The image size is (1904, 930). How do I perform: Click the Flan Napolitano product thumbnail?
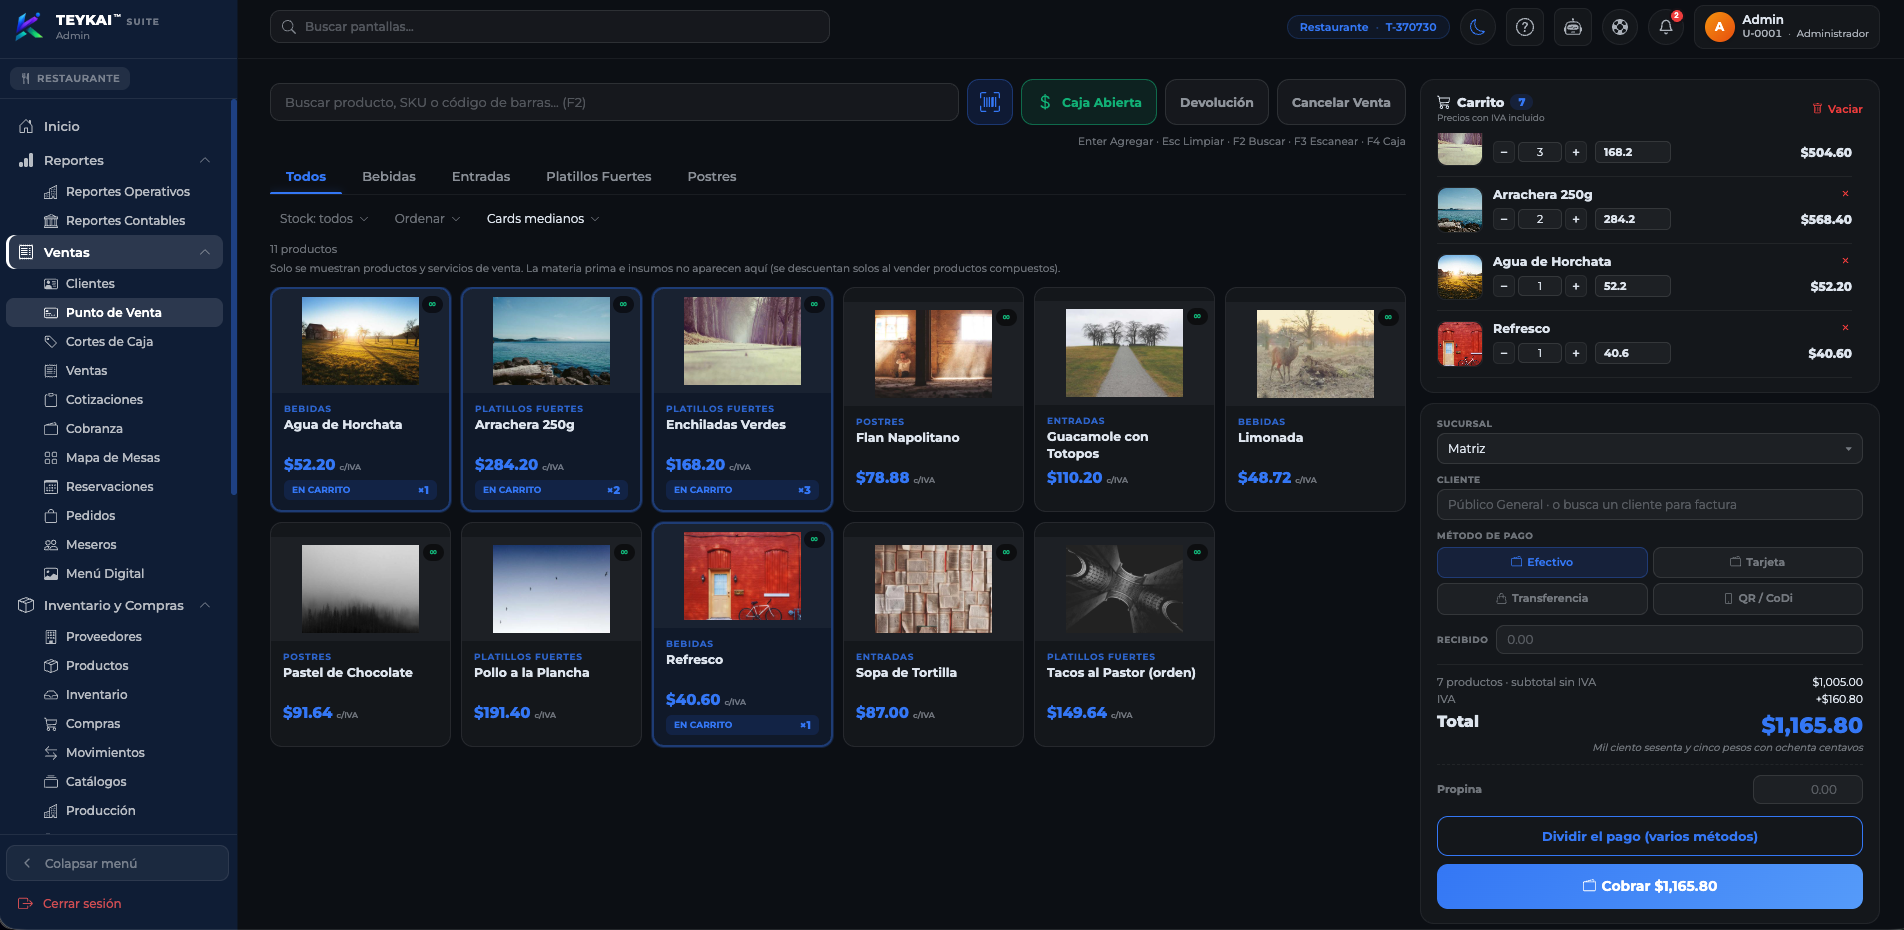click(x=933, y=354)
